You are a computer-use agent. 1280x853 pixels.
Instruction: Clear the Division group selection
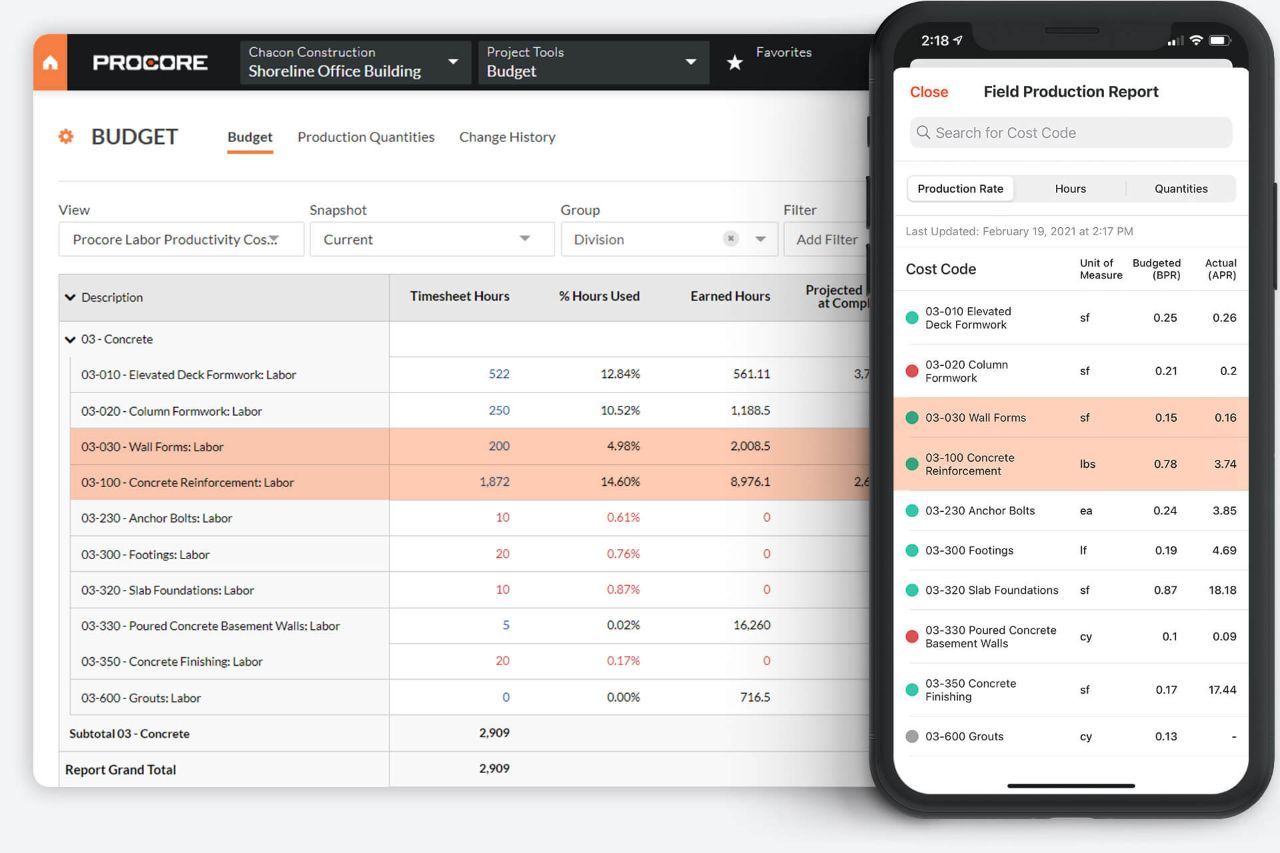point(731,239)
